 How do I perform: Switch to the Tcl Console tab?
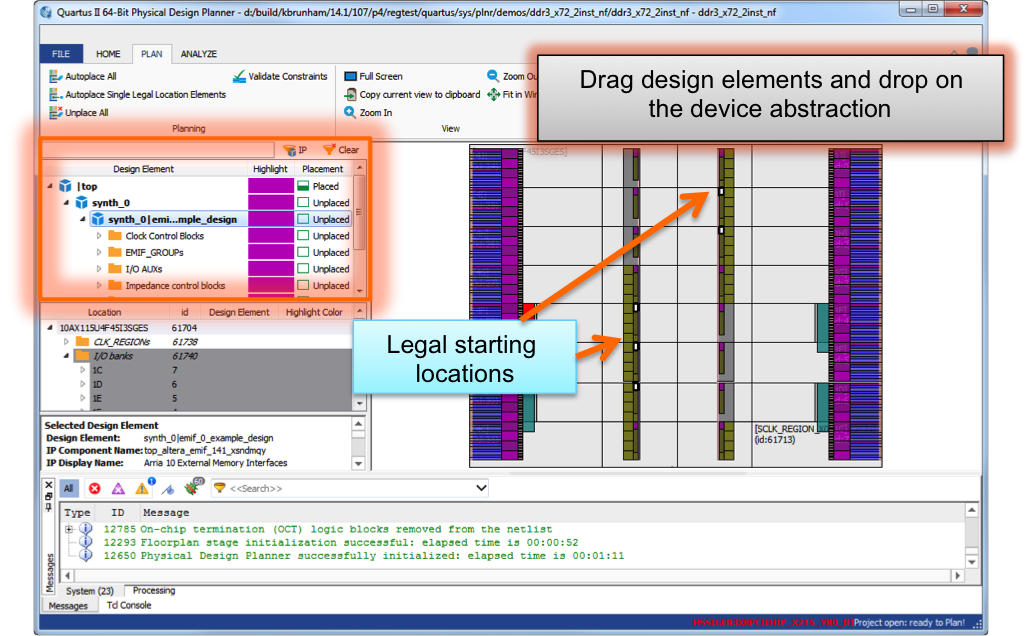tap(129, 606)
